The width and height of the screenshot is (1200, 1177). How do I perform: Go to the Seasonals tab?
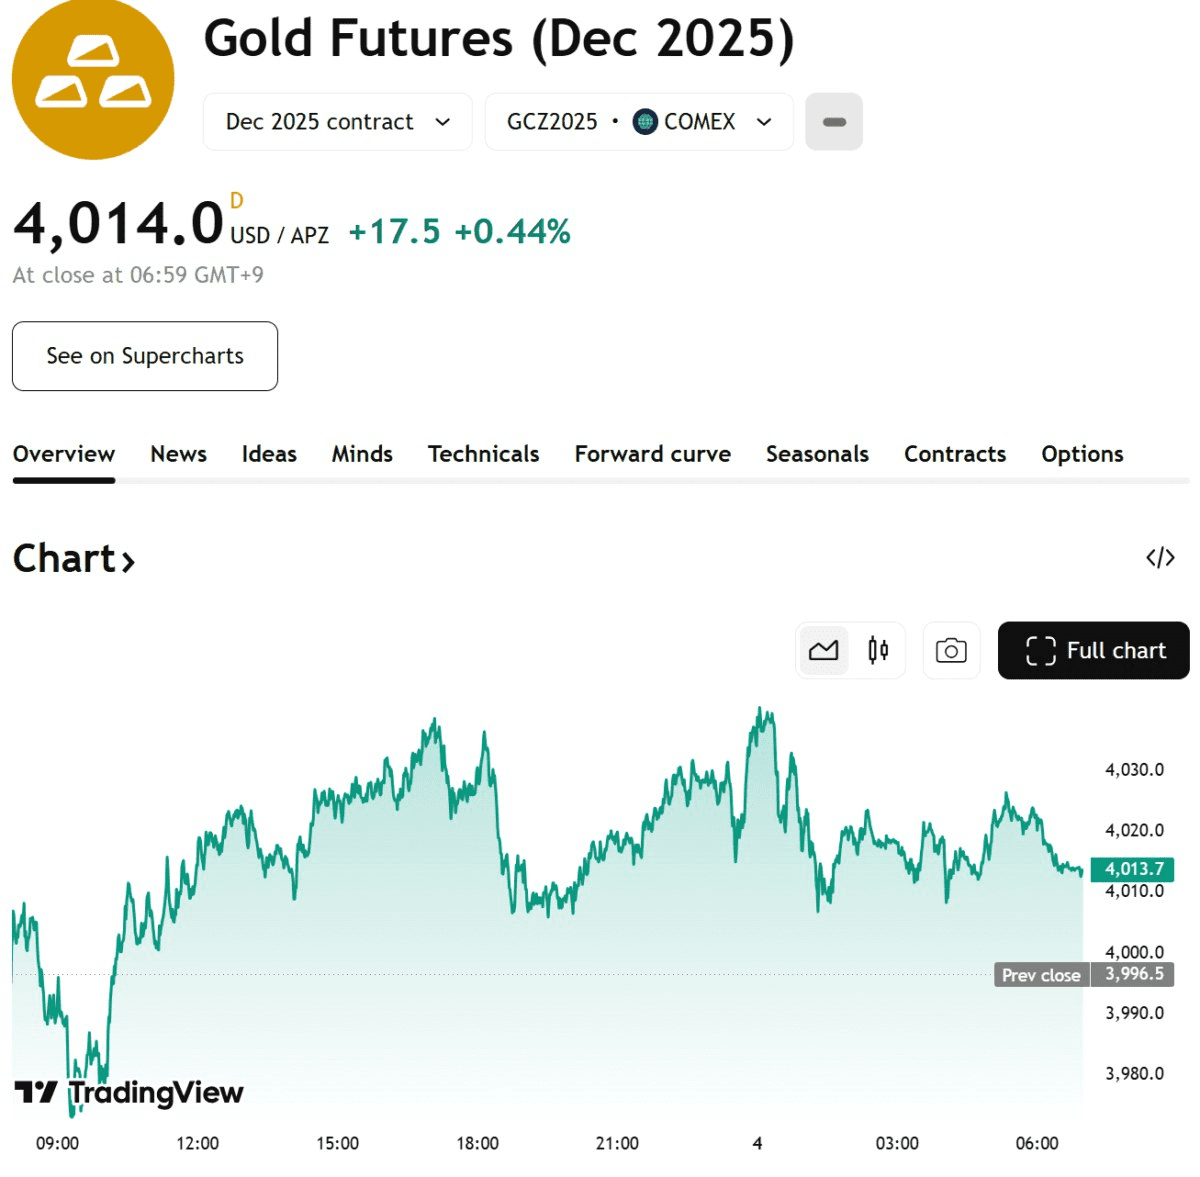(x=817, y=454)
